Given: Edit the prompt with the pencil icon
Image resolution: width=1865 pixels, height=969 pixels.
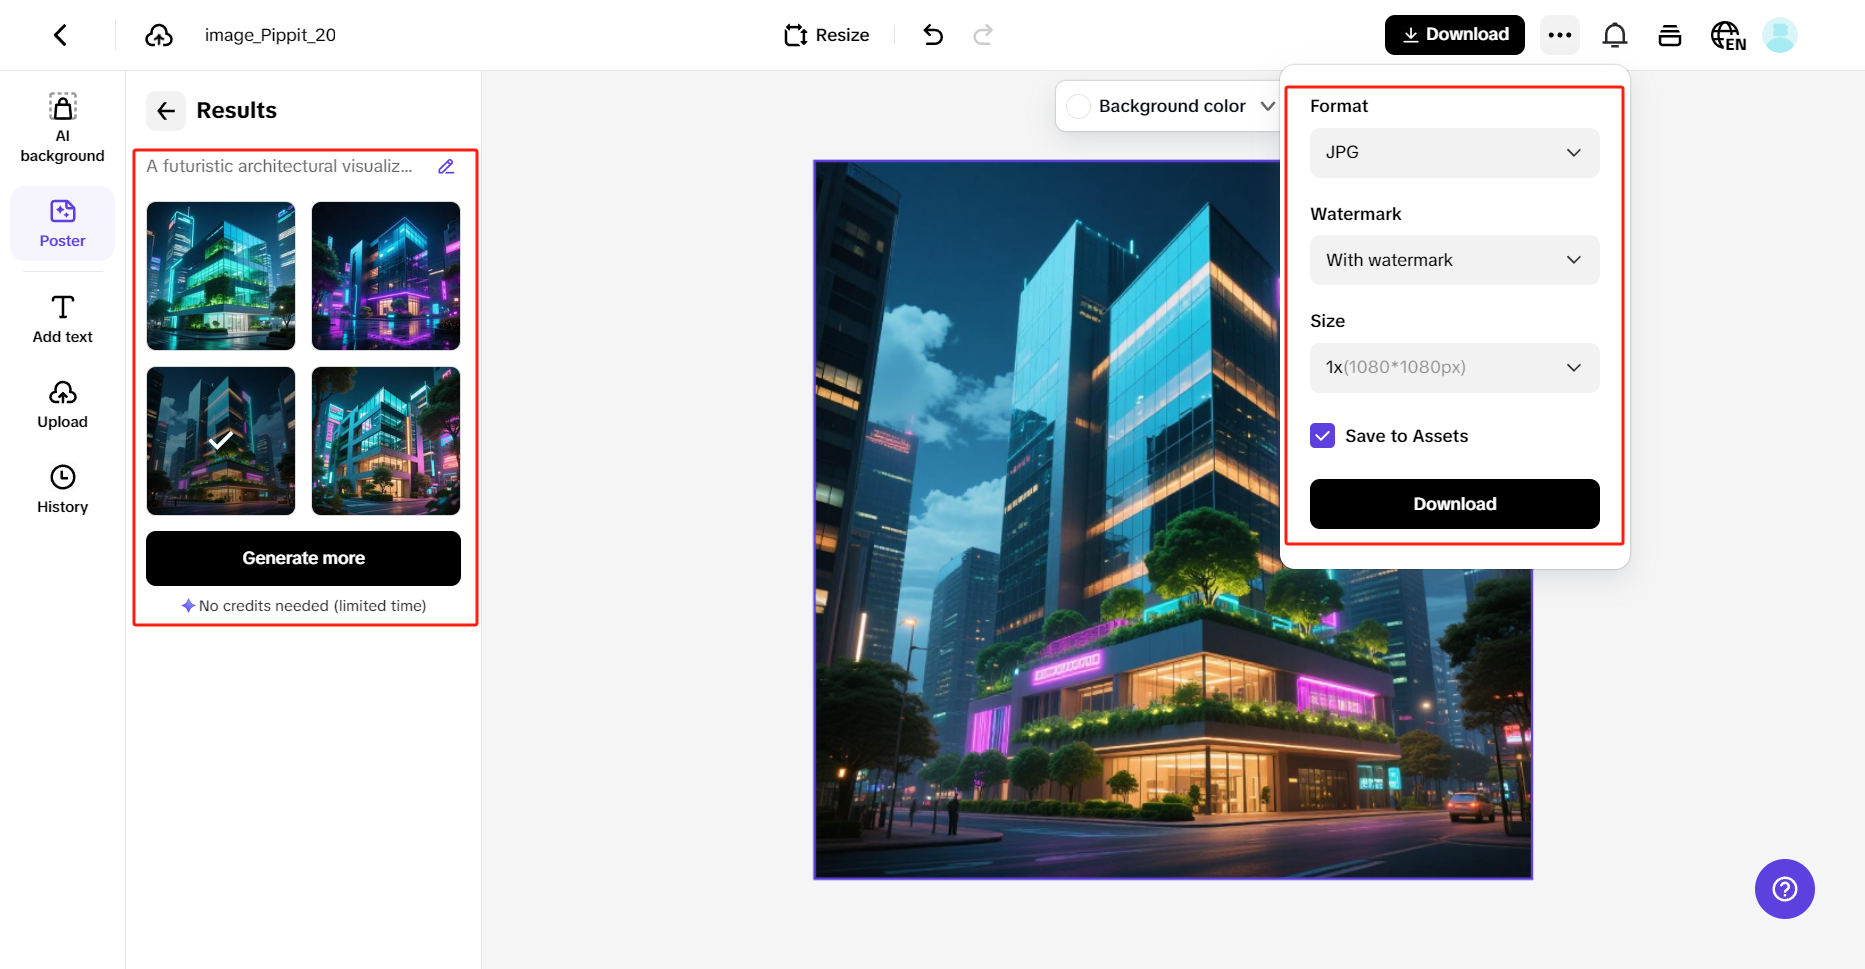Looking at the screenshot, I should (x=446, y=166).
